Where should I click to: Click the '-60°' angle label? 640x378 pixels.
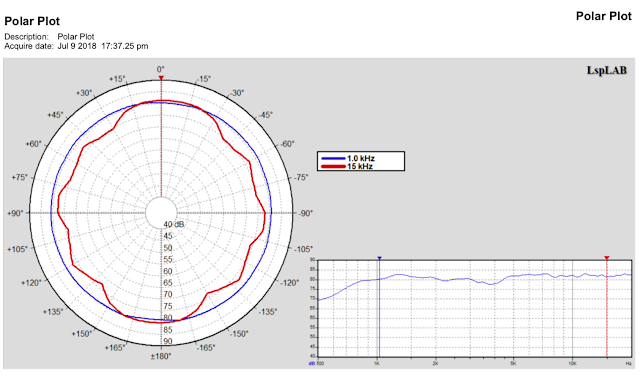click(x=287, y=144)
